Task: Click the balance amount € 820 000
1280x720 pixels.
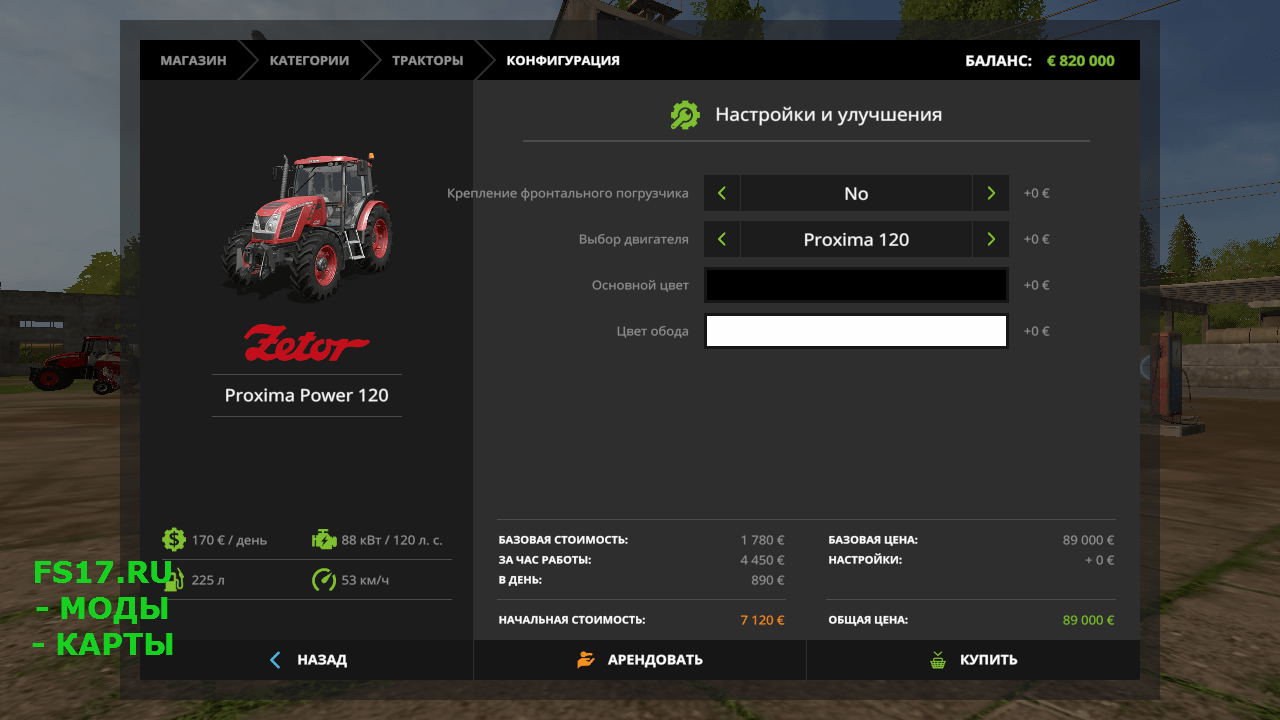Action: 1081,60
